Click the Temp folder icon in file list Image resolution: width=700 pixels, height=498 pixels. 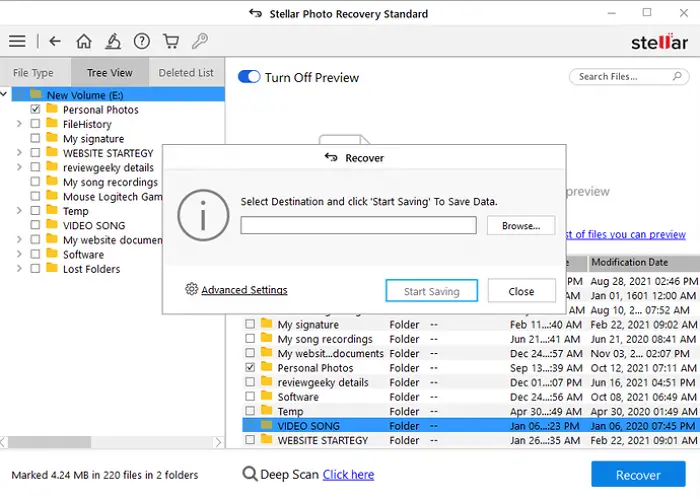tap(267, 411)
